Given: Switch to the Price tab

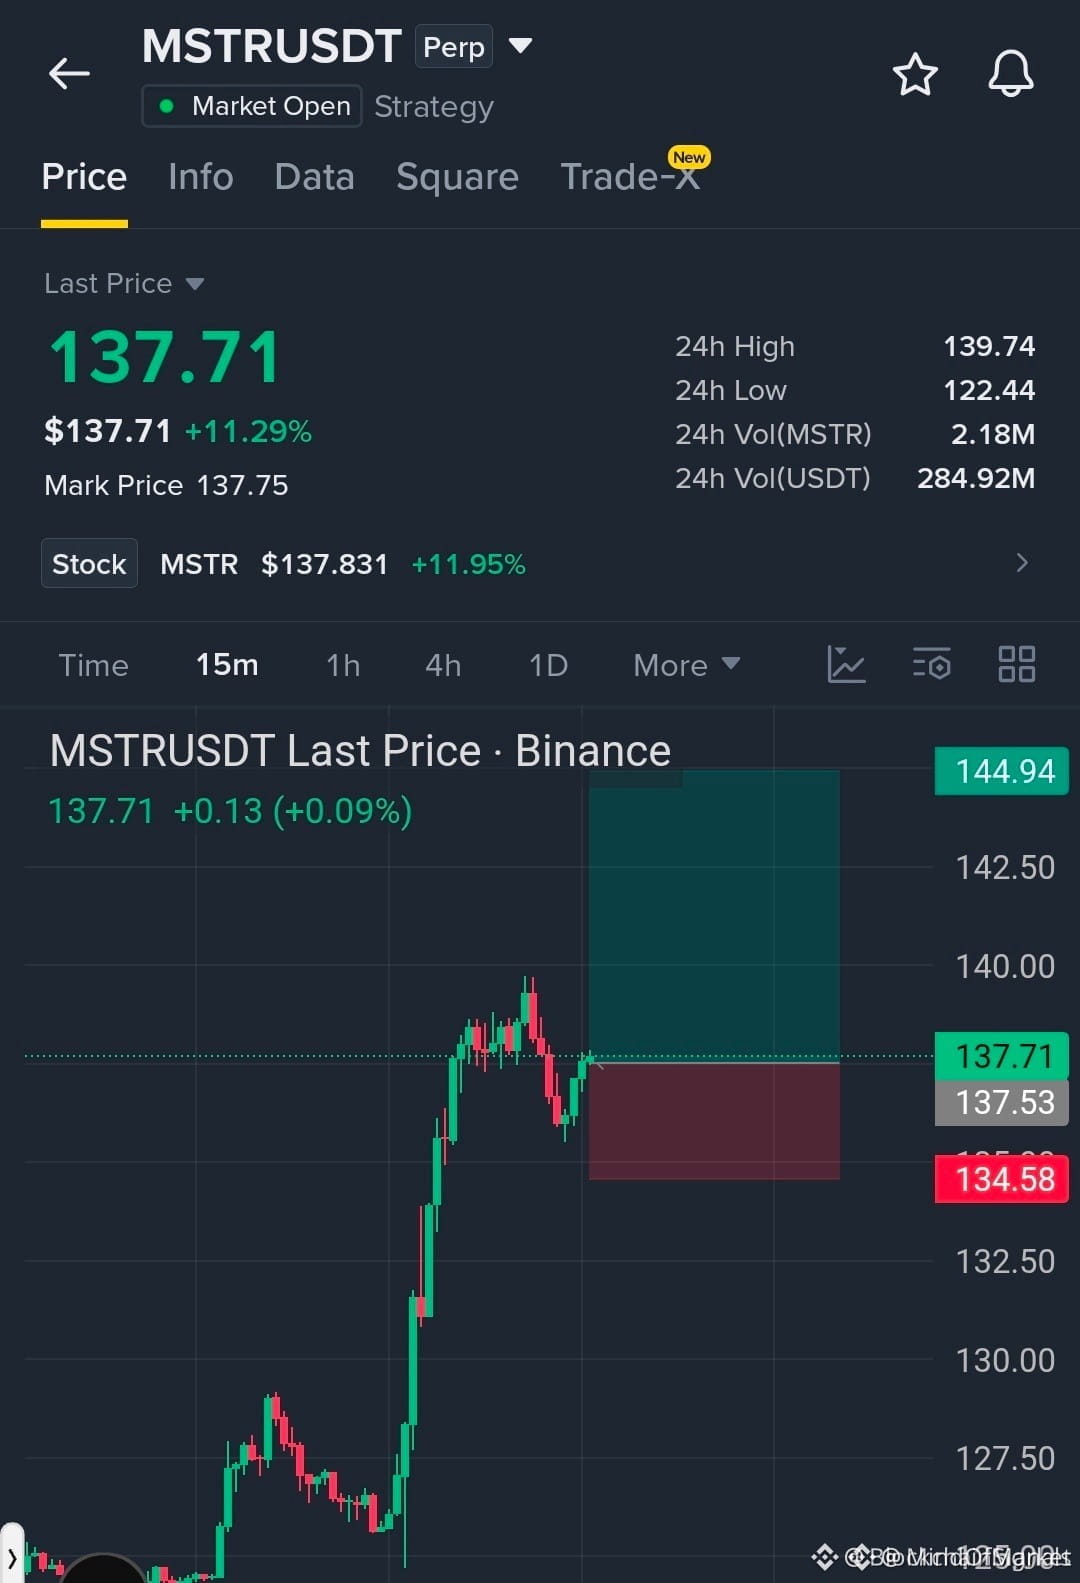Looking at the screenshot, I should tap(84, 177).
